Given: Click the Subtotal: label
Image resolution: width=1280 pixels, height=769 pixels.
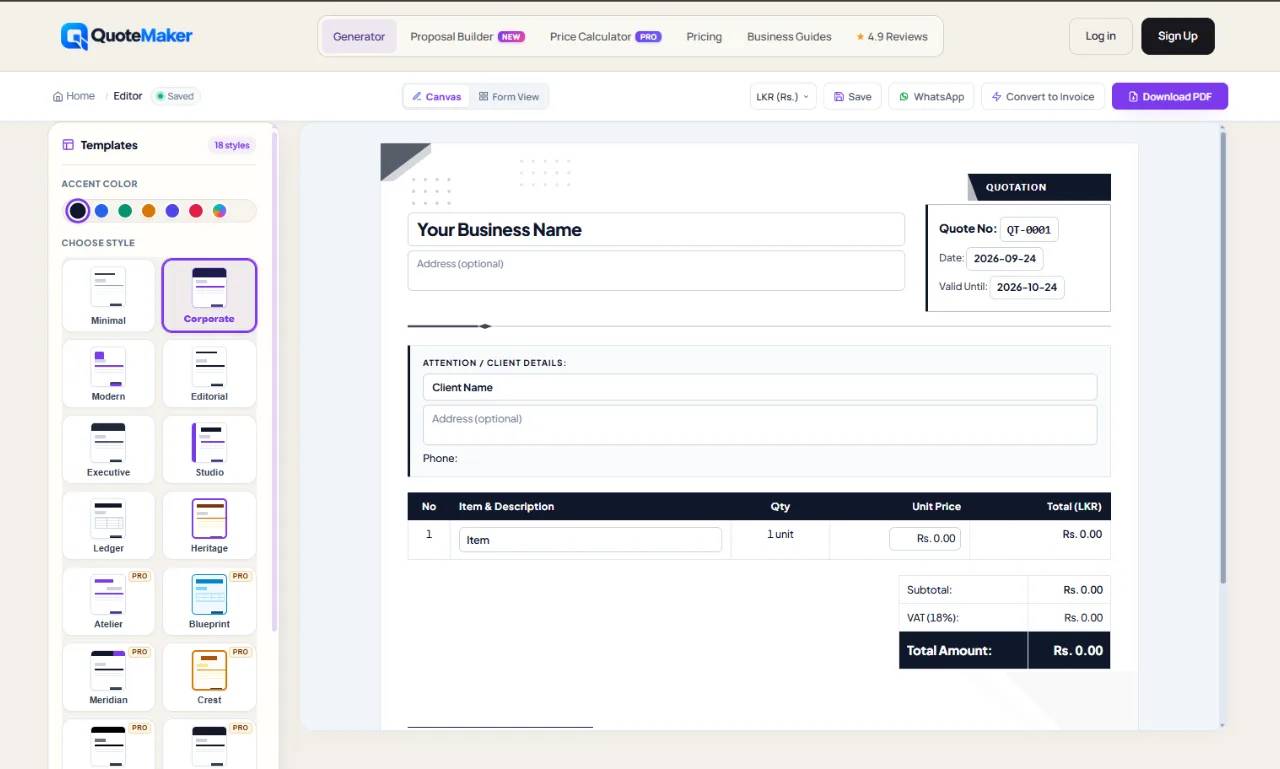Looking at the screenshot, I should coord(929,590).
